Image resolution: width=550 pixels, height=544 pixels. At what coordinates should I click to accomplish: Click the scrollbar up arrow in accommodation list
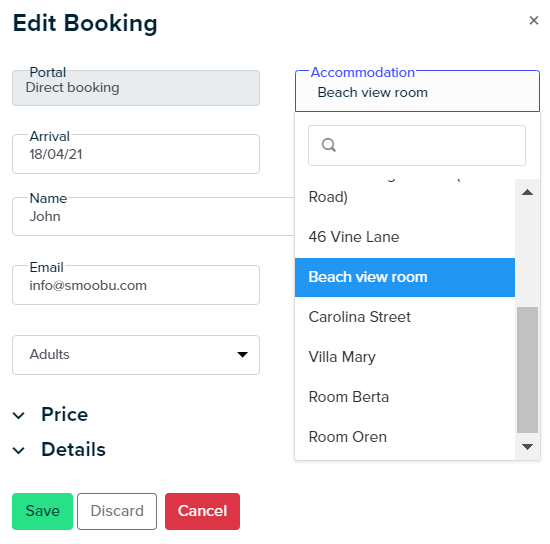(527, 192)
